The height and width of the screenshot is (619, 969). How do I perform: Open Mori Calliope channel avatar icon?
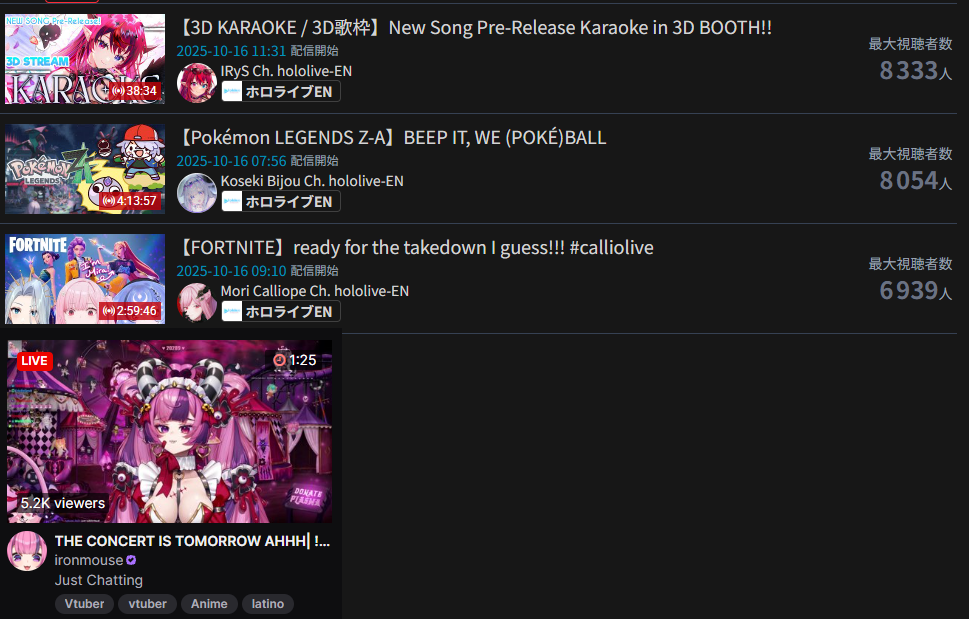[197, 303]
